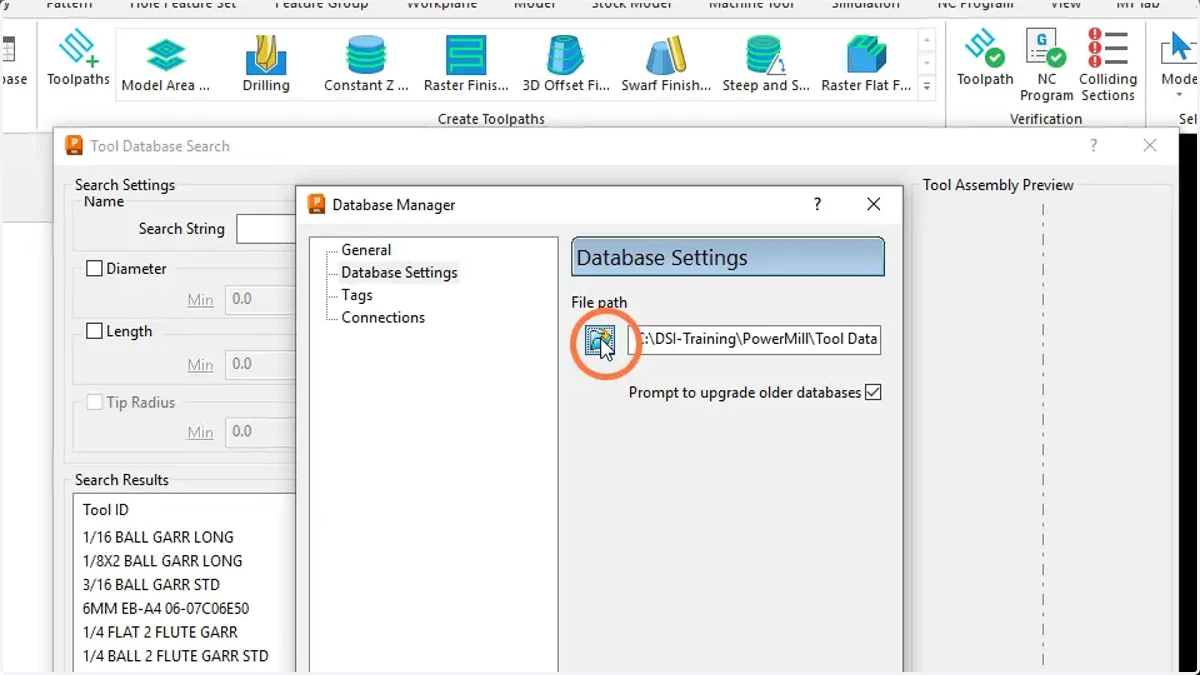Click the File path text field
Image resolution: width=1200 pixels, height=675 pixels.
coord(754,339)
